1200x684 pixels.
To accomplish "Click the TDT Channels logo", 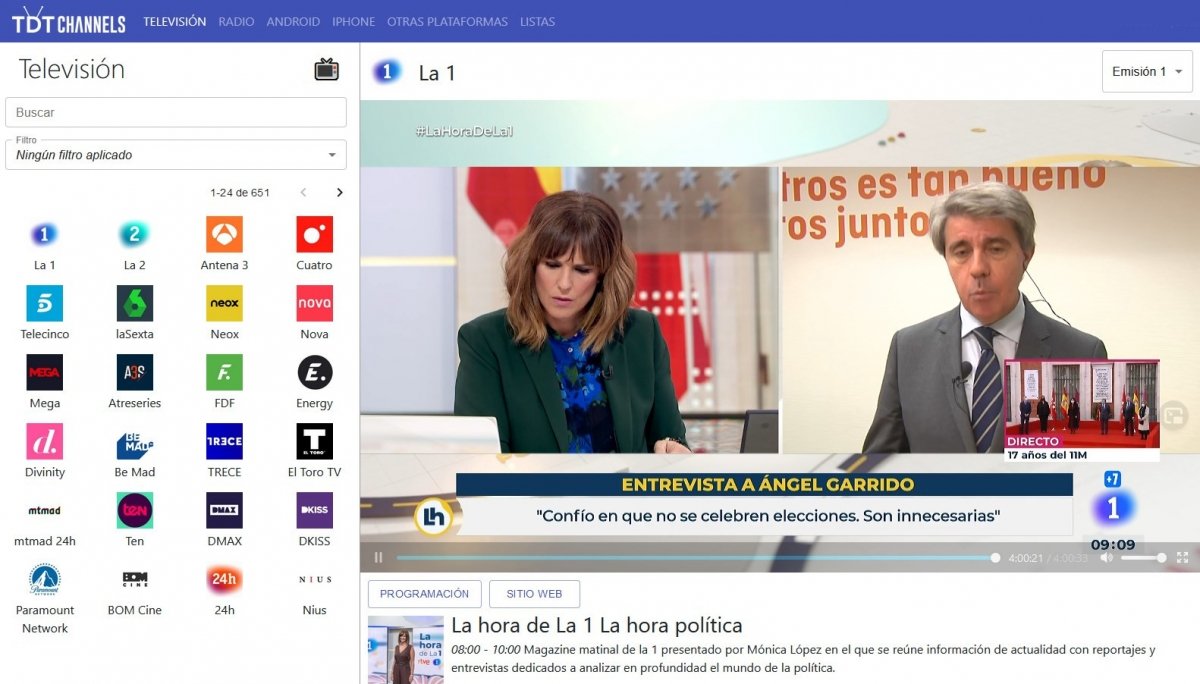I will (68, 21).
